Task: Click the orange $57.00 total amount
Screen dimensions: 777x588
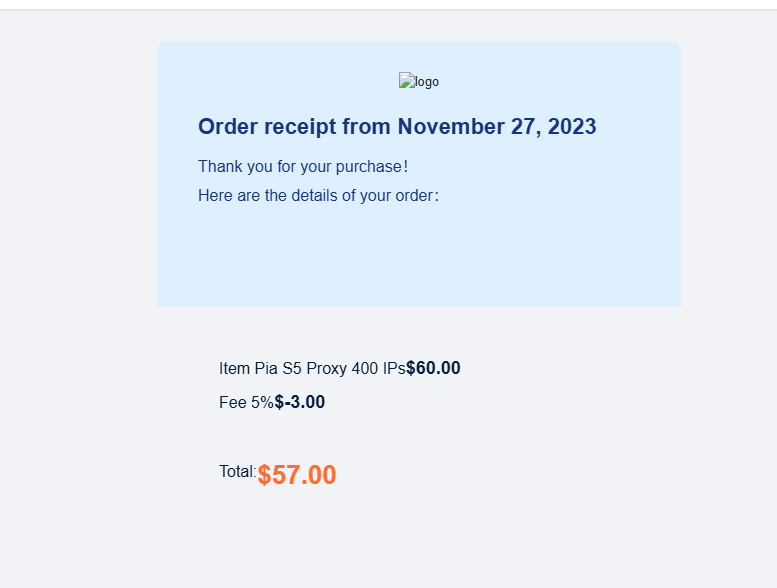Action: pos(297,475)
